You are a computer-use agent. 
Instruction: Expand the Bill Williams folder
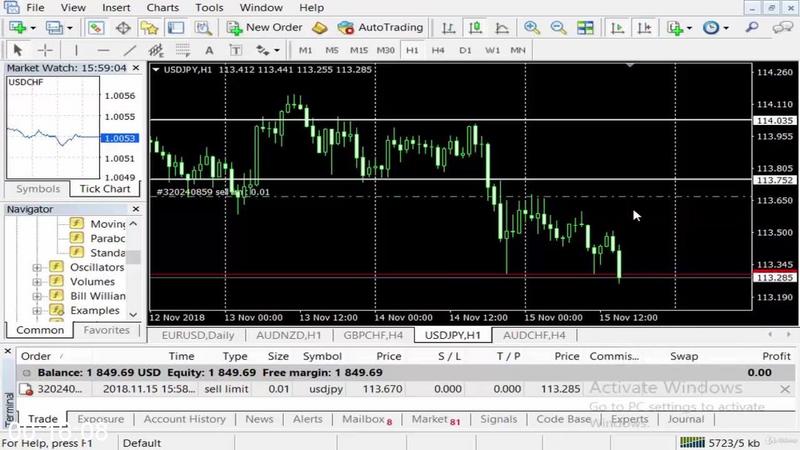pyautogui.click(x=37, y=296)
